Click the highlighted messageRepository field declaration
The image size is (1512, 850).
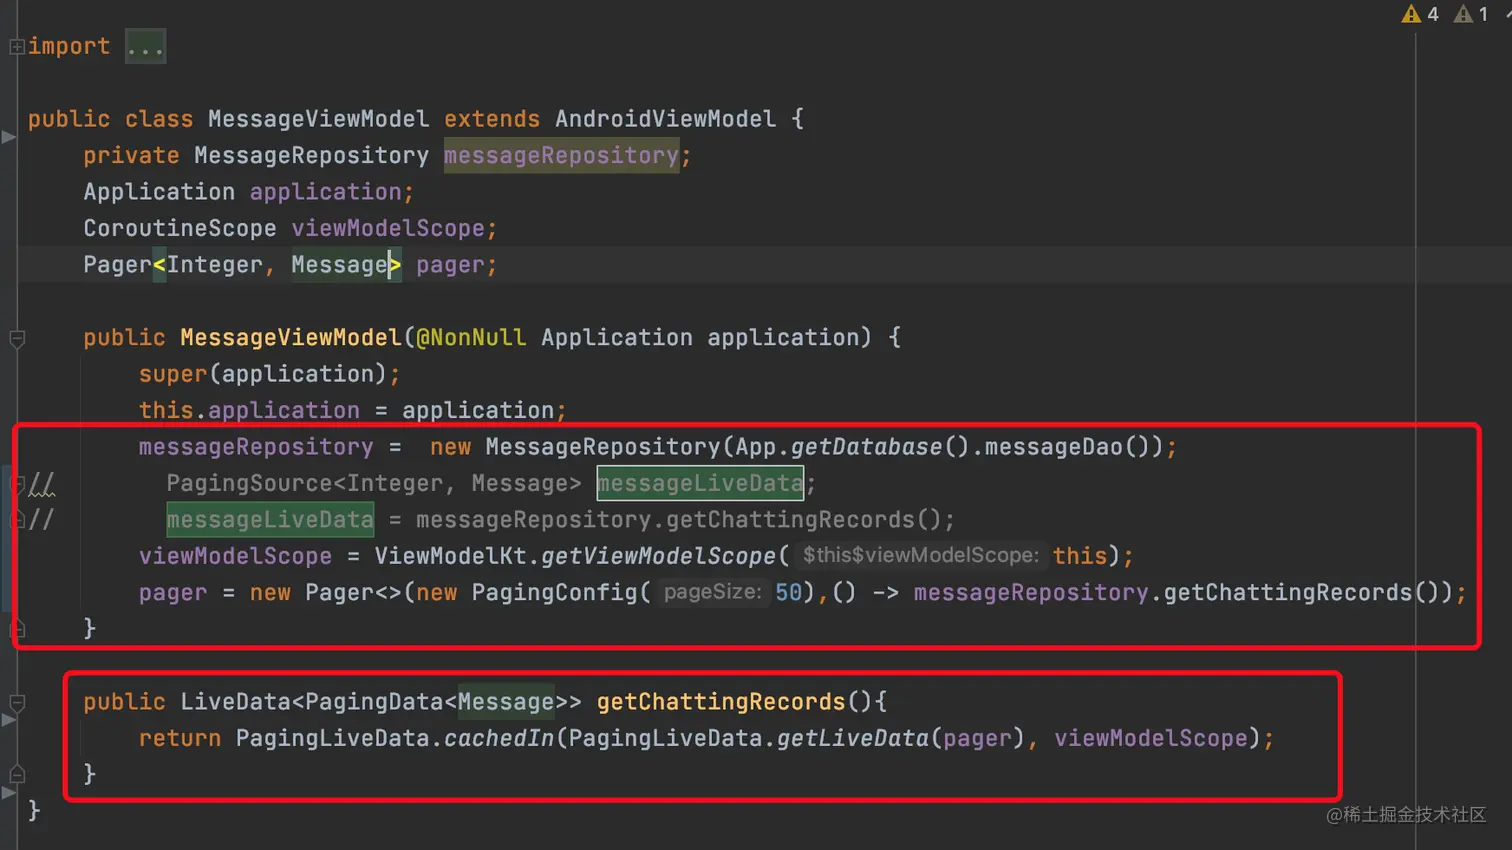point(561,155)
